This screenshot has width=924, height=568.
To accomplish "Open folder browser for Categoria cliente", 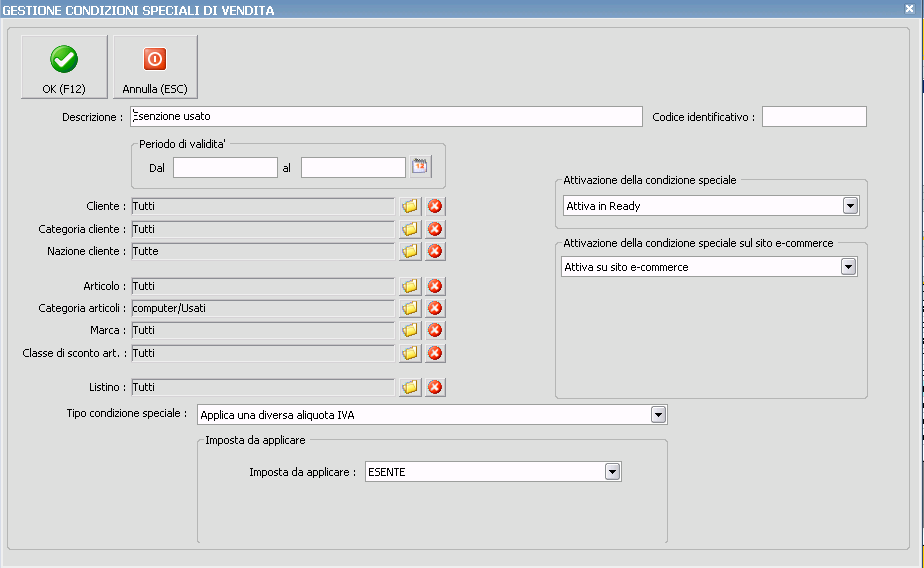I will [410, 229].
